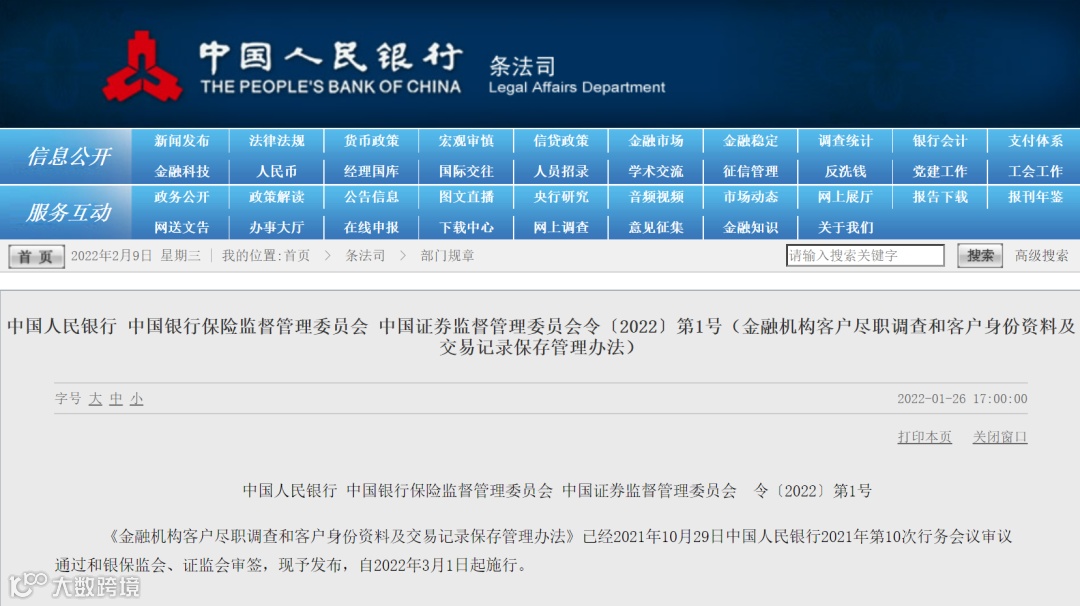Screen dimensions: 1080x606
Task: Go to 市场动态 page
Action: click(751, 197)
